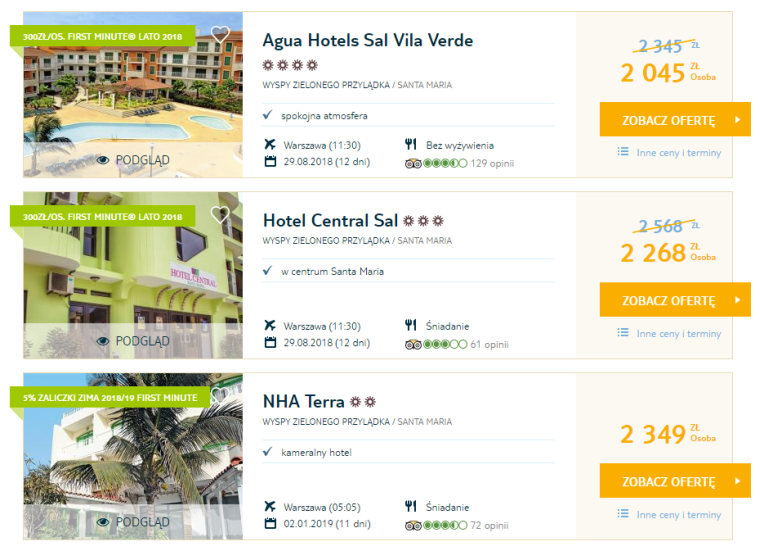This screenshot has height=546, width=760.
Task: Open the NHA Terra hotel title link
Action: (303, 401)
